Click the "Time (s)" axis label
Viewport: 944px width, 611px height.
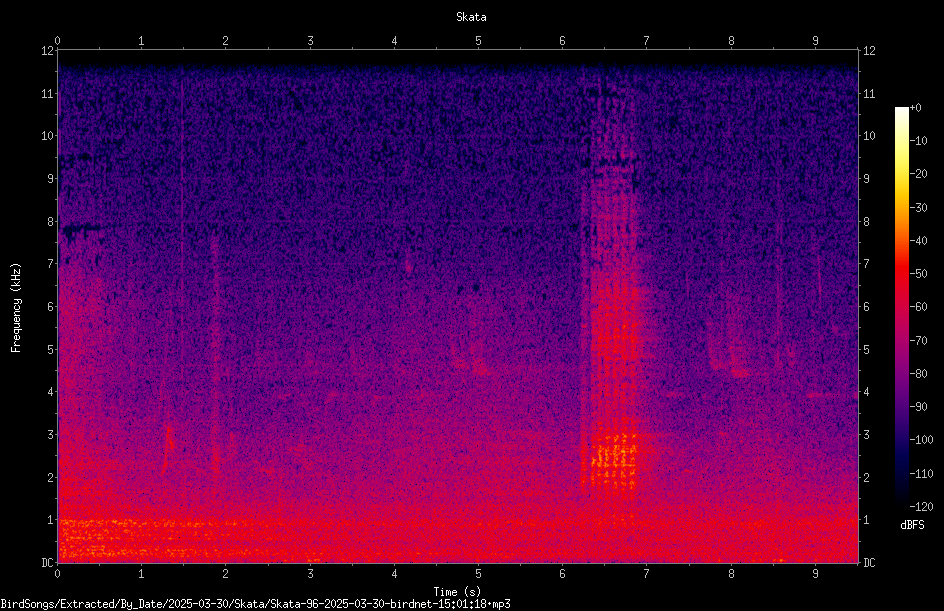click(457, 592)
